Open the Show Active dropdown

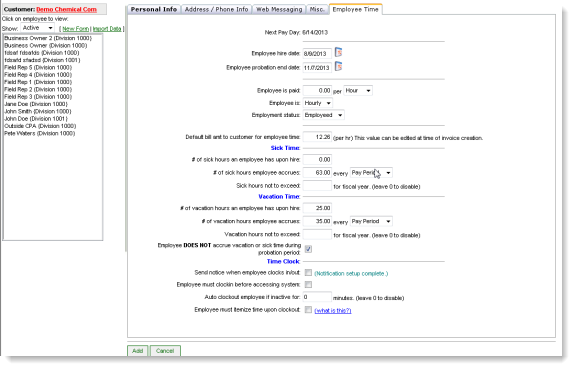click(x=38, y=28)
